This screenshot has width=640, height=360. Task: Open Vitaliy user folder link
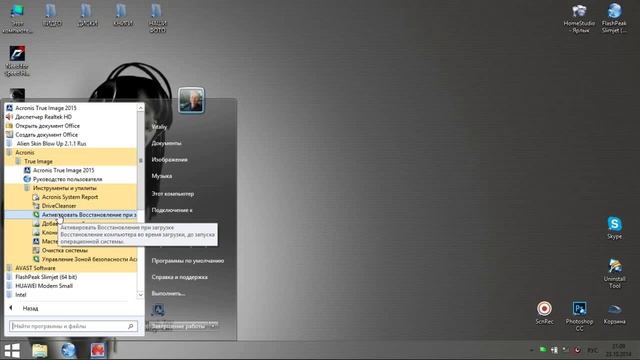(x=159, y=127)
